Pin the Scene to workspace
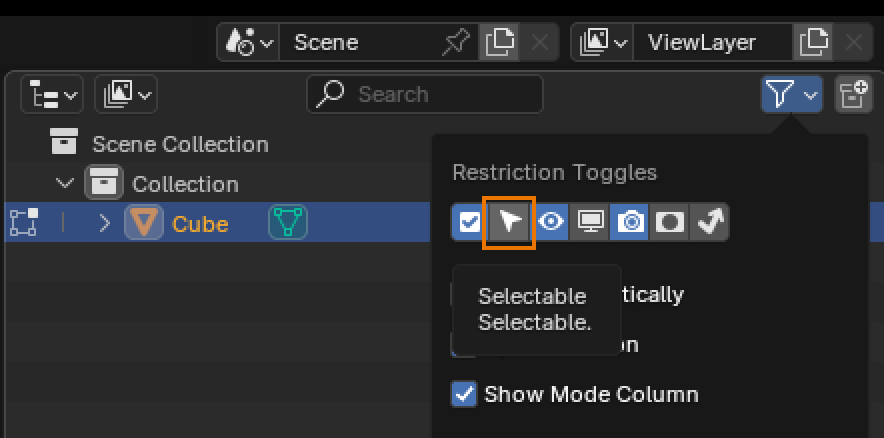Image resolution: width=884 pixels, height=438 pixels. (455, 43)
